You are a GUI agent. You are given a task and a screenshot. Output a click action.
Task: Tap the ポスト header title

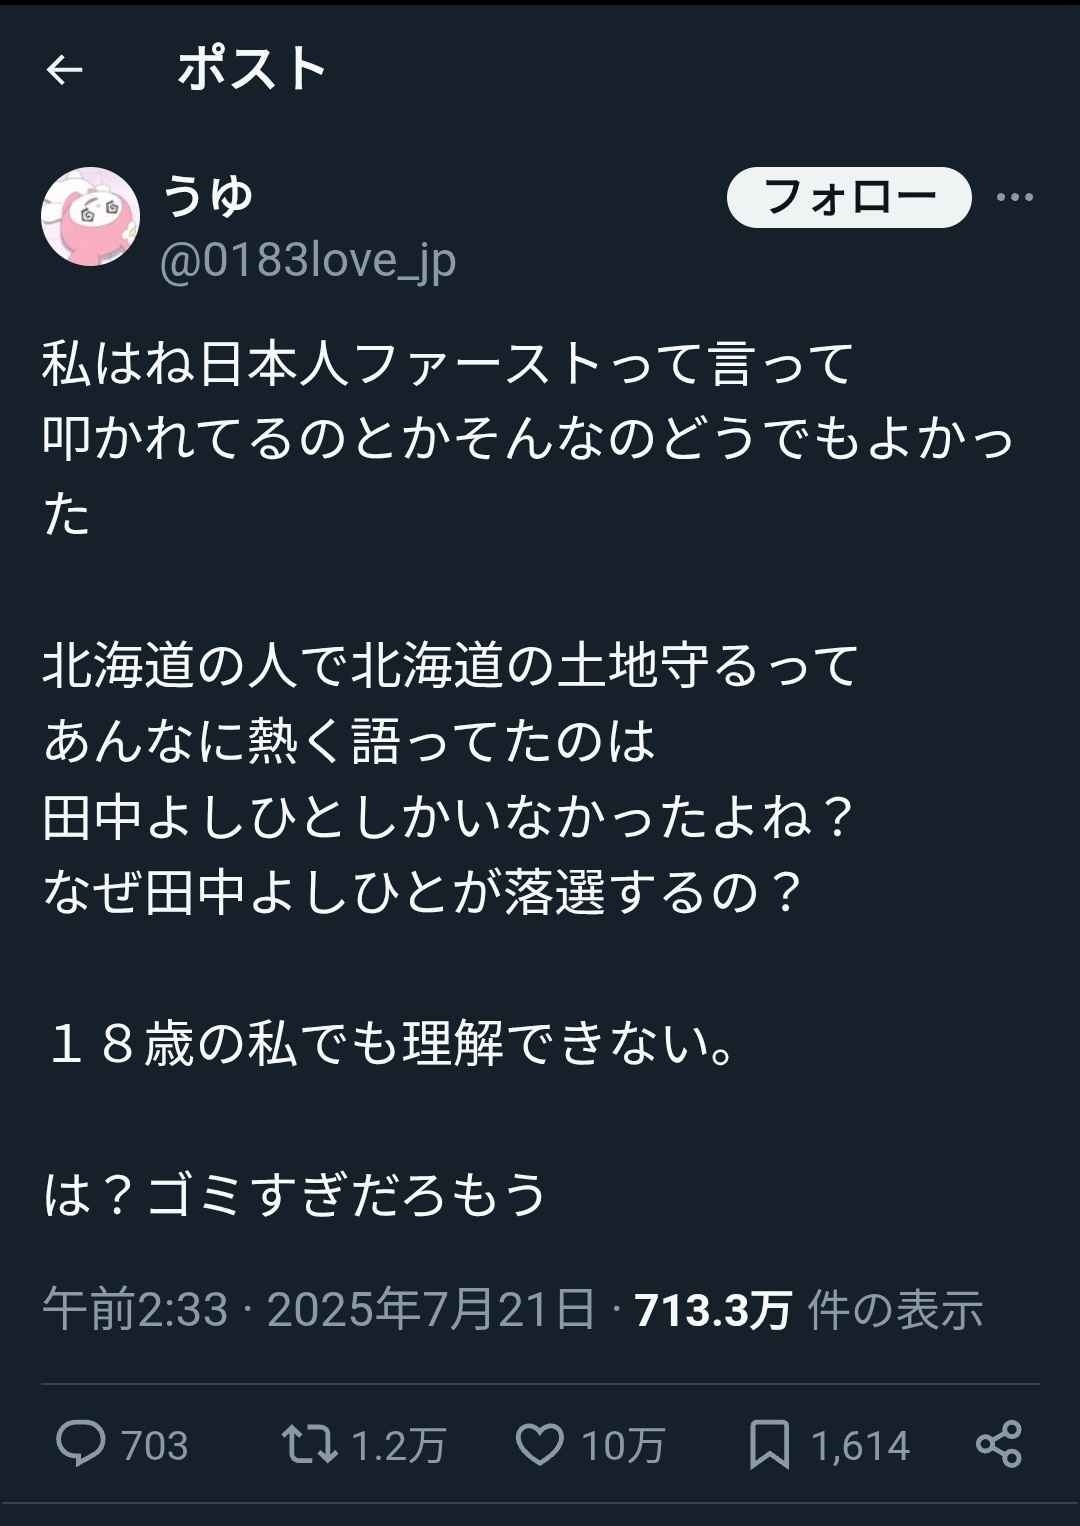coord(252,70)
